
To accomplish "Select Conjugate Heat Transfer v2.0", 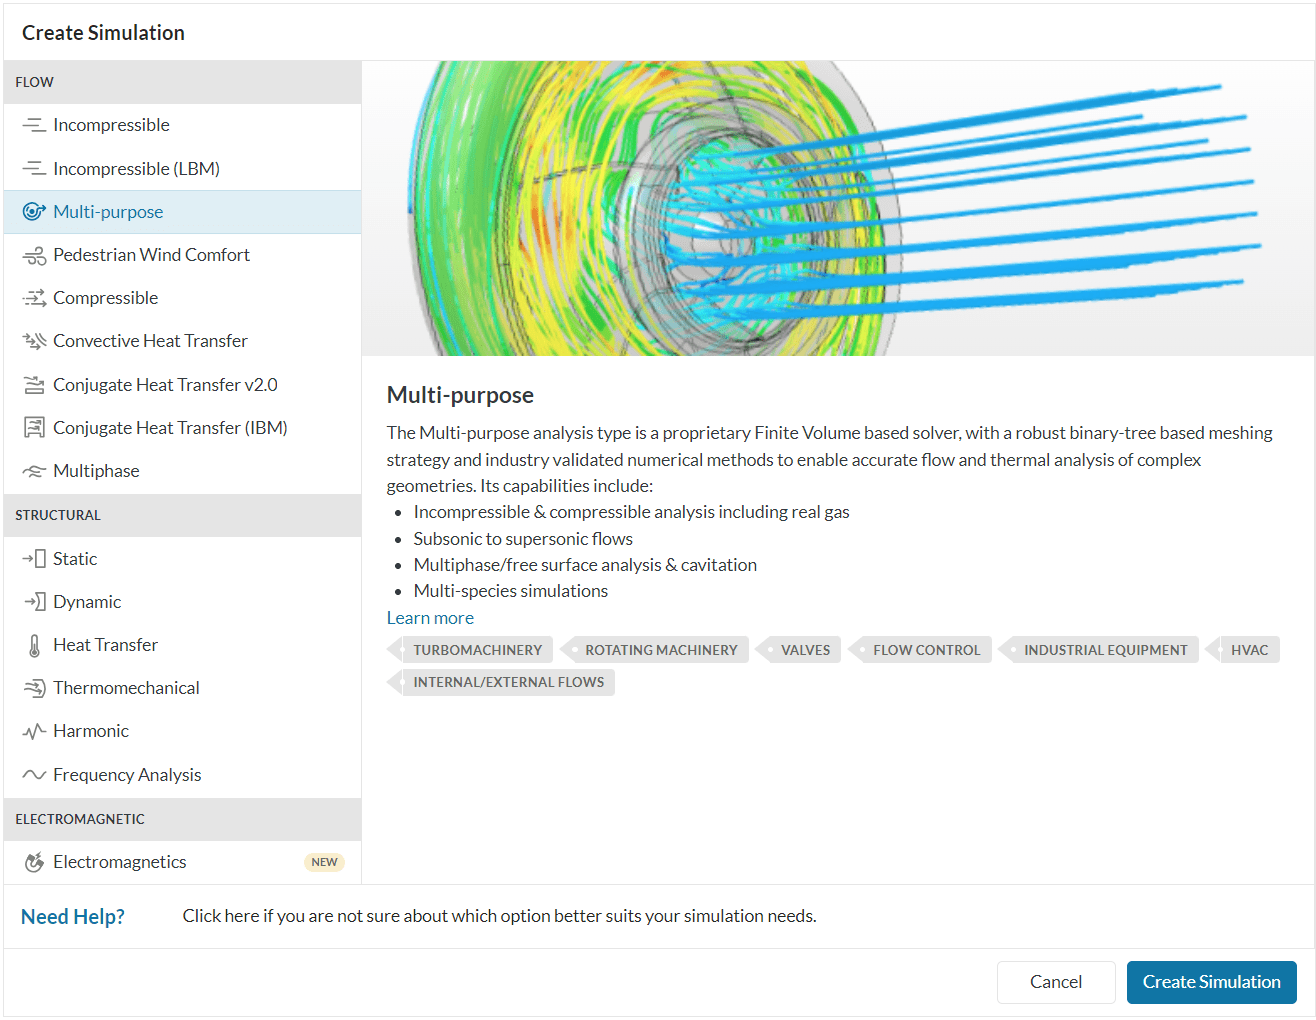I will [x=165, y=385].
